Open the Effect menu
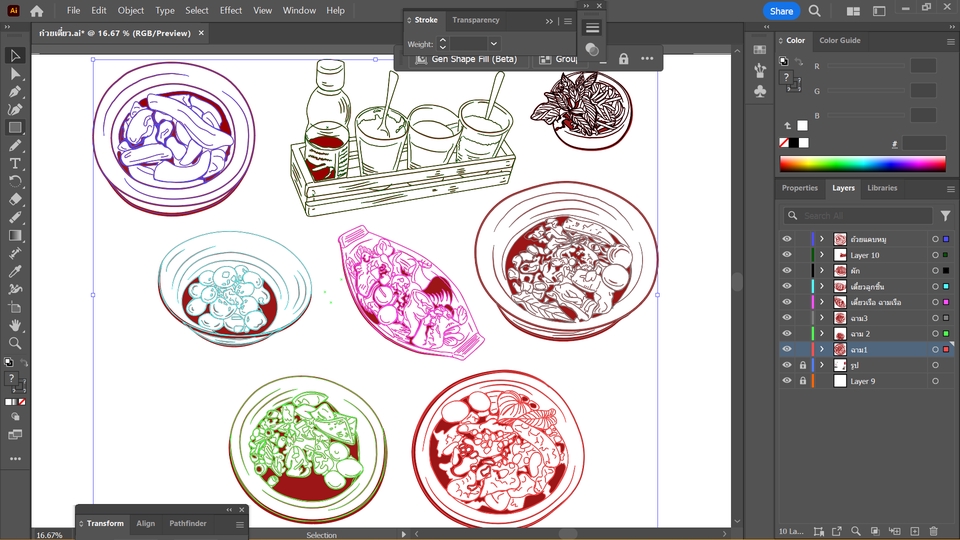Viewport: 960px width, 540px height. point(231,10)
